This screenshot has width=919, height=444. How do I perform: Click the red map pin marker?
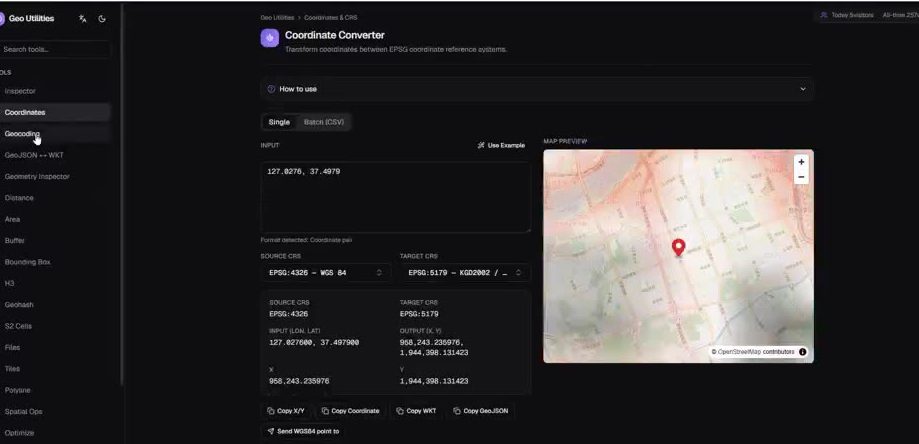(678, 248)
